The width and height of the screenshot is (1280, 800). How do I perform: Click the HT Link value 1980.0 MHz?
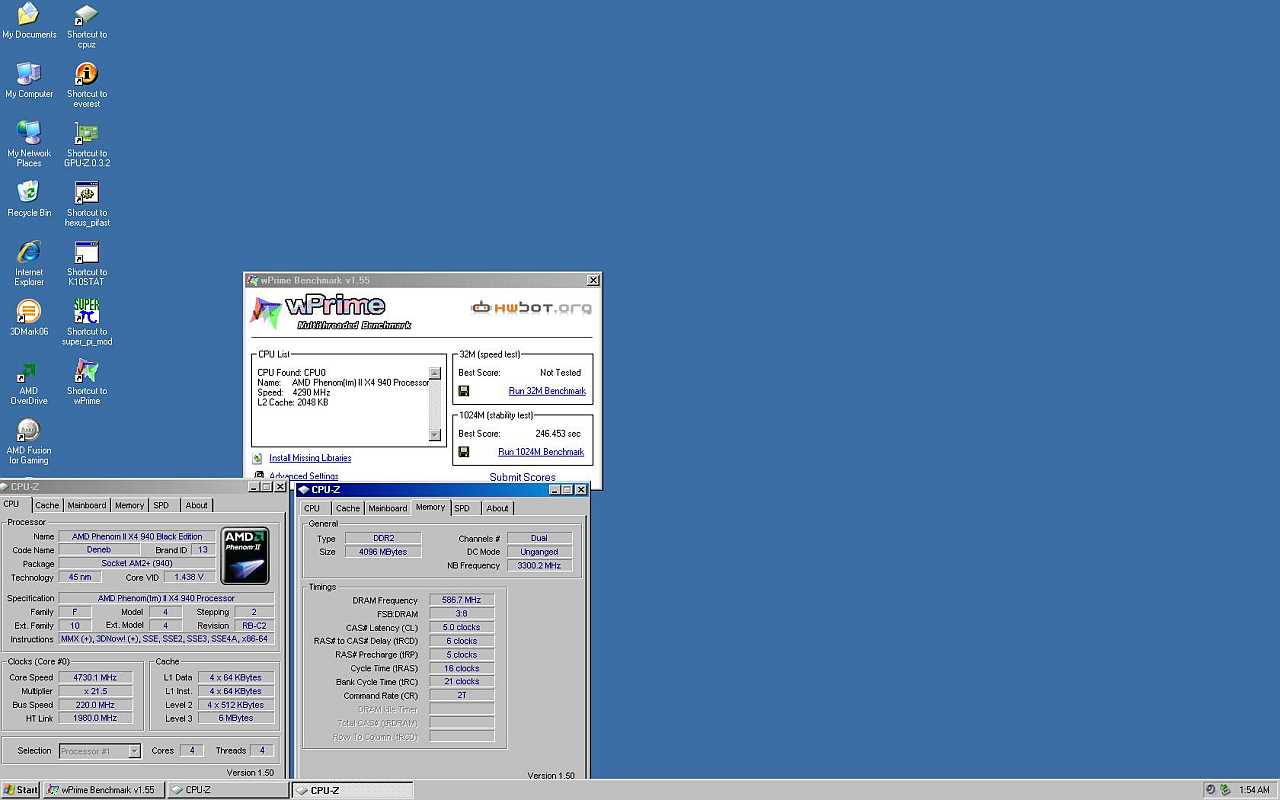95,718
